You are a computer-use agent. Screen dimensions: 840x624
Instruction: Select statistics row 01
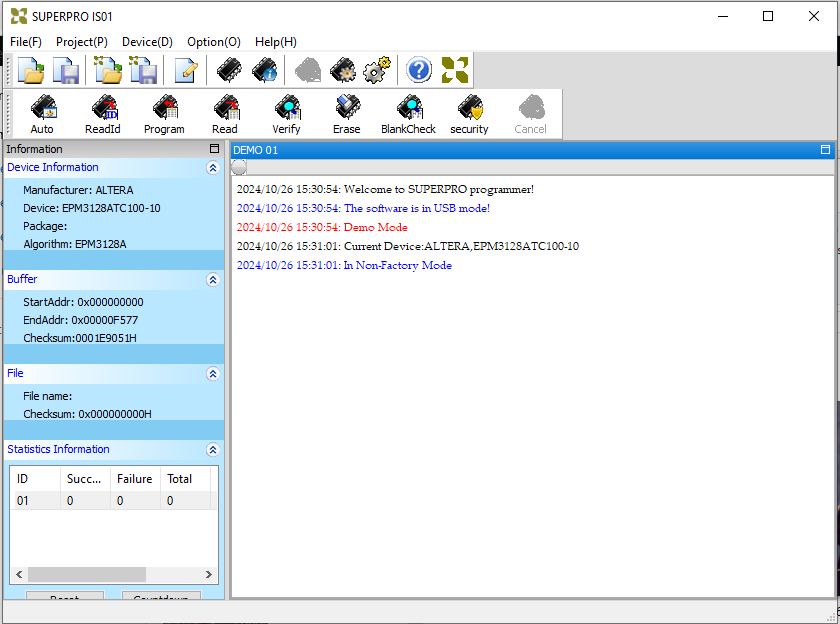[x=114, y=500]
